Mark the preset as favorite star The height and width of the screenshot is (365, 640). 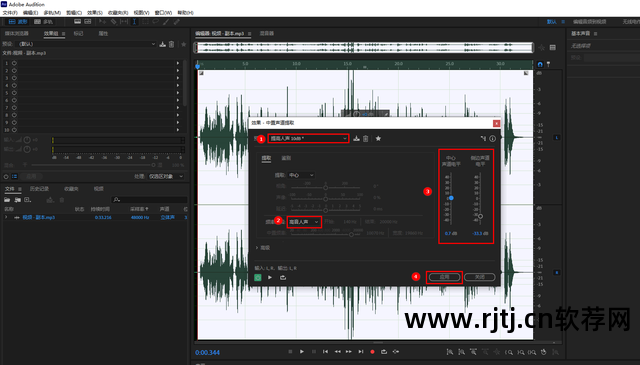(x=378, y=138)
